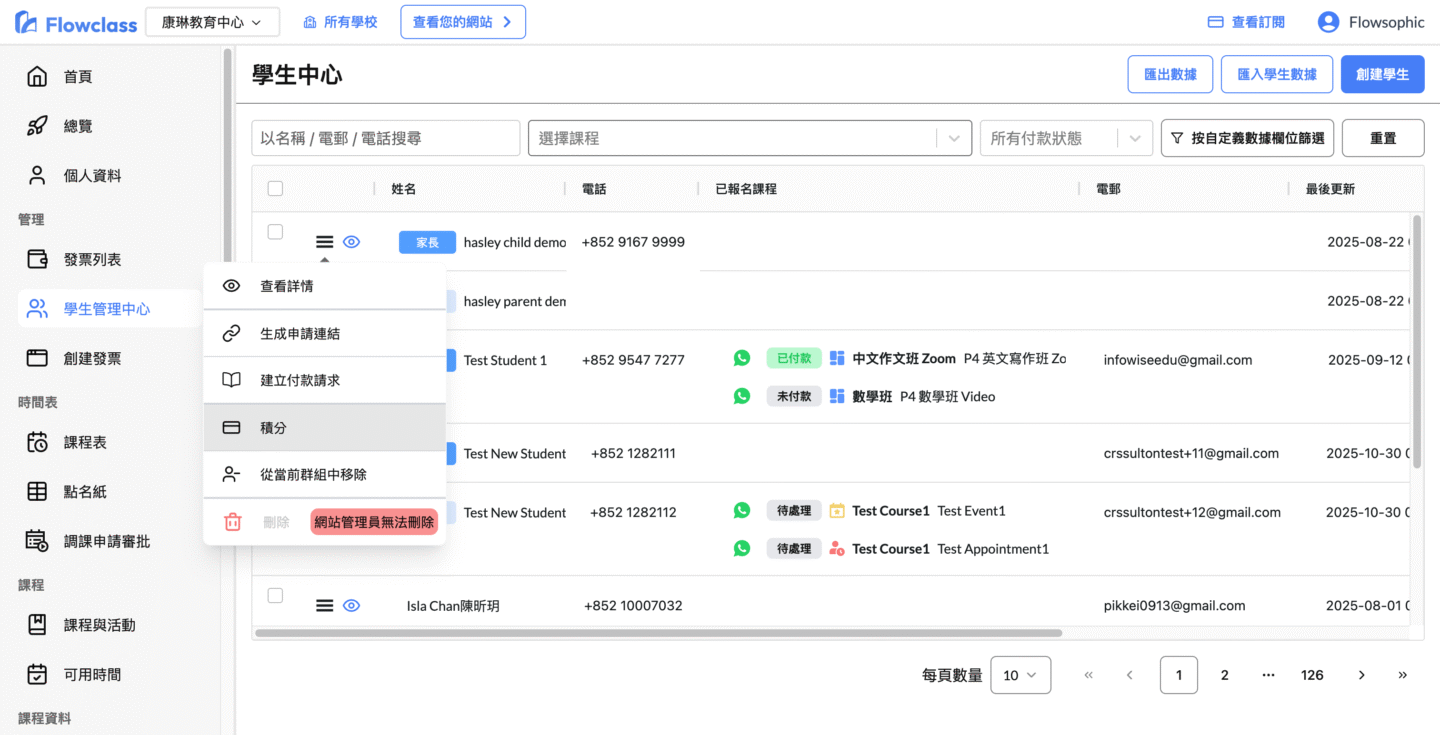Image resolution: width=1440 pixels, height=735 pixels.
Task: Change per-page count dropdown showing 10
Action: [1020, 675]
